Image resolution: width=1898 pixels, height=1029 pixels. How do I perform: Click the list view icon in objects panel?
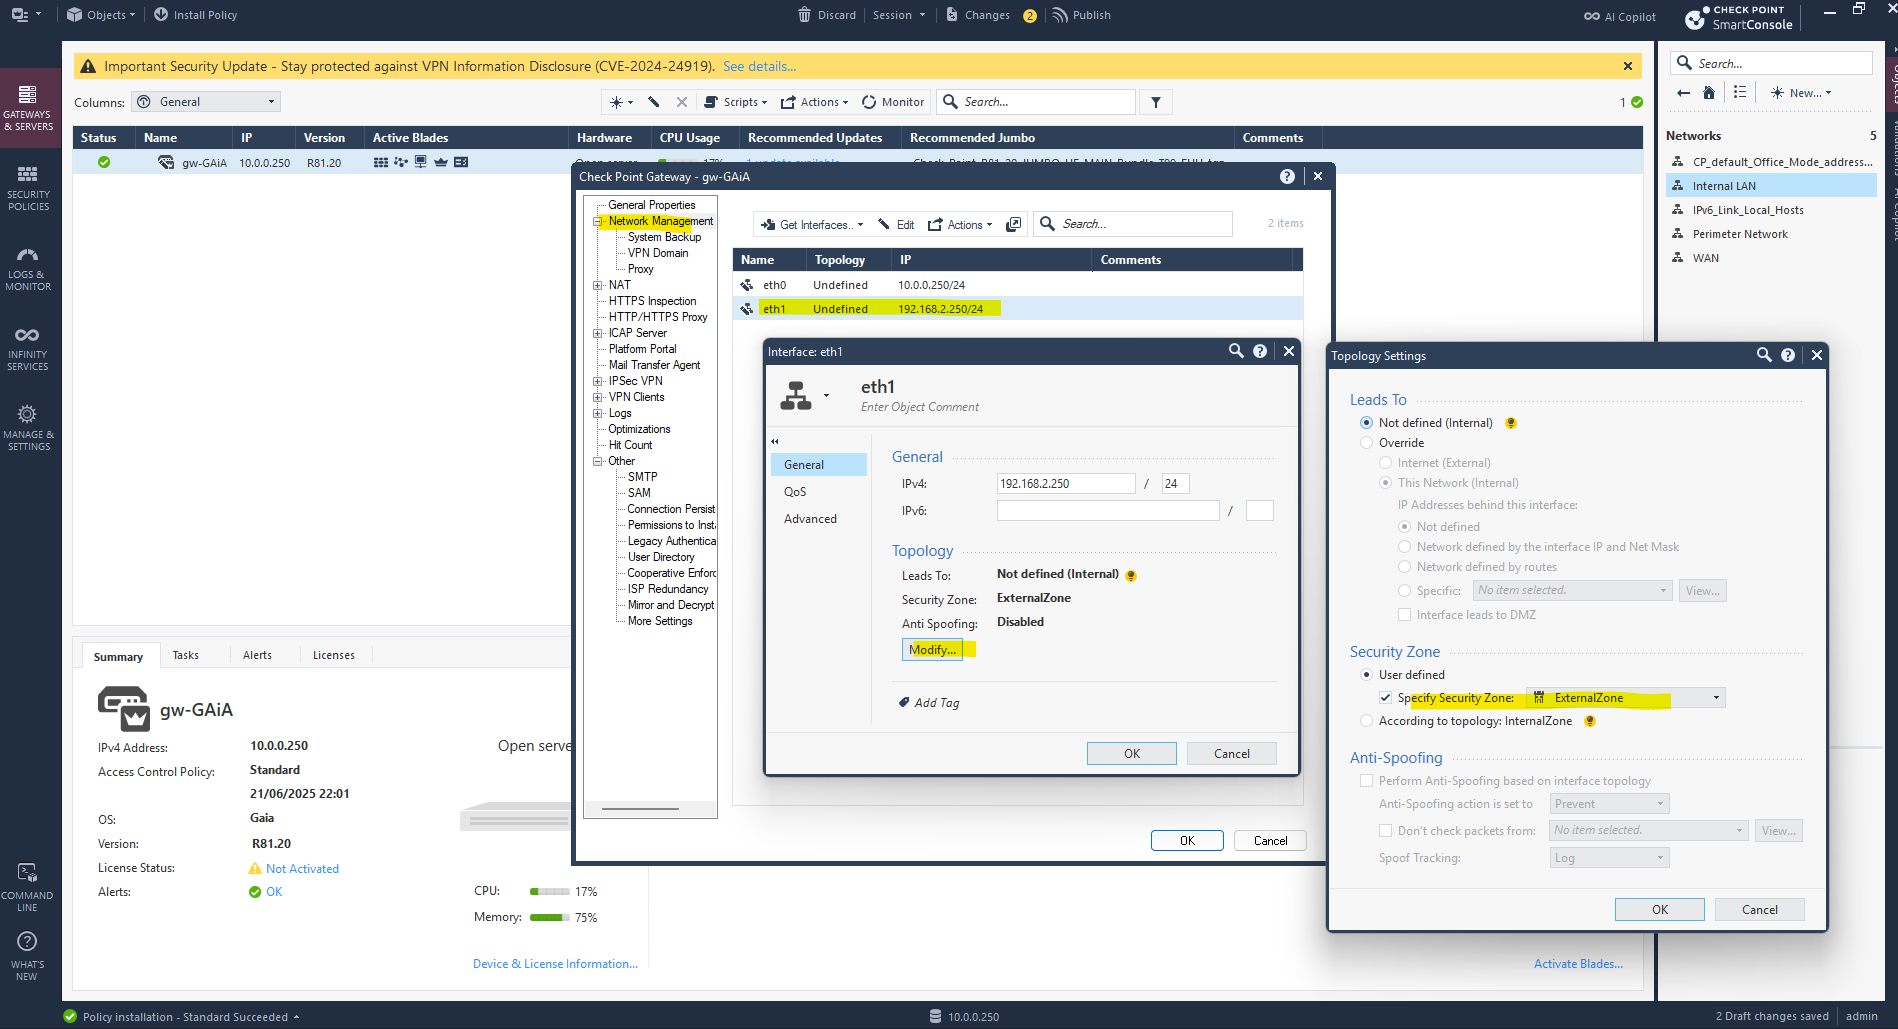(x=1740, y=92)
